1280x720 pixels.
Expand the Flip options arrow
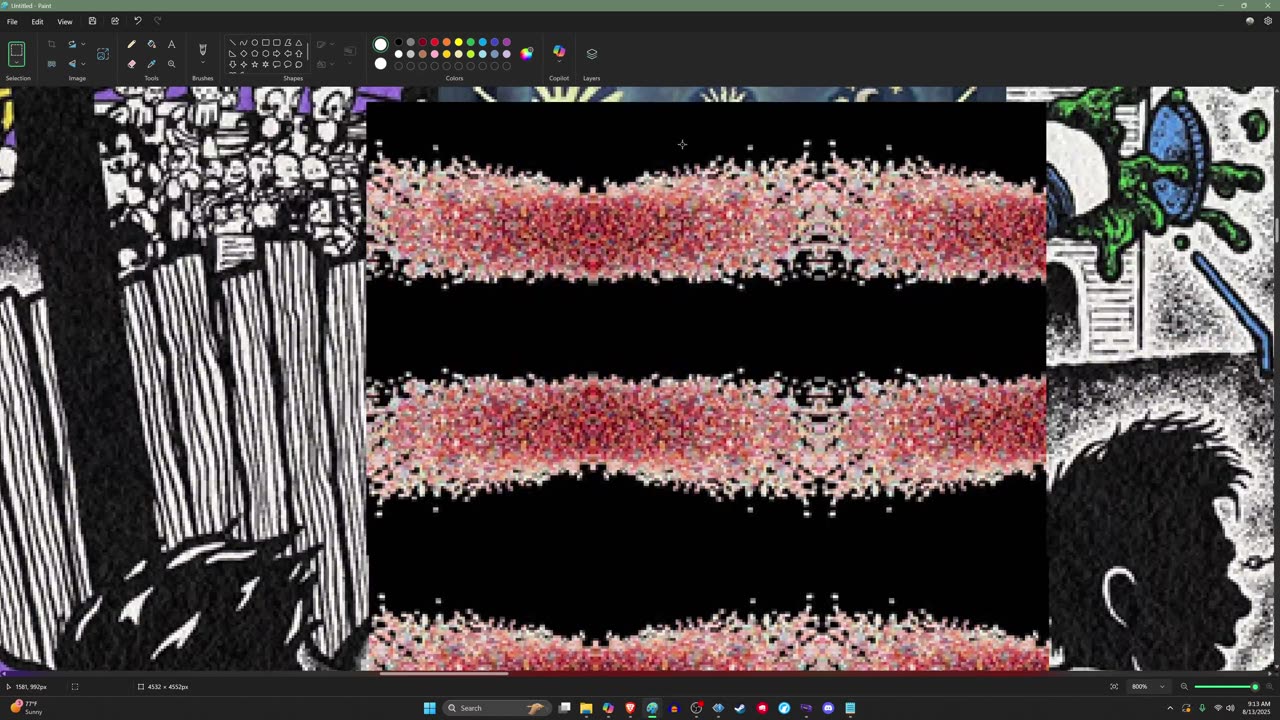pos(82,64)
